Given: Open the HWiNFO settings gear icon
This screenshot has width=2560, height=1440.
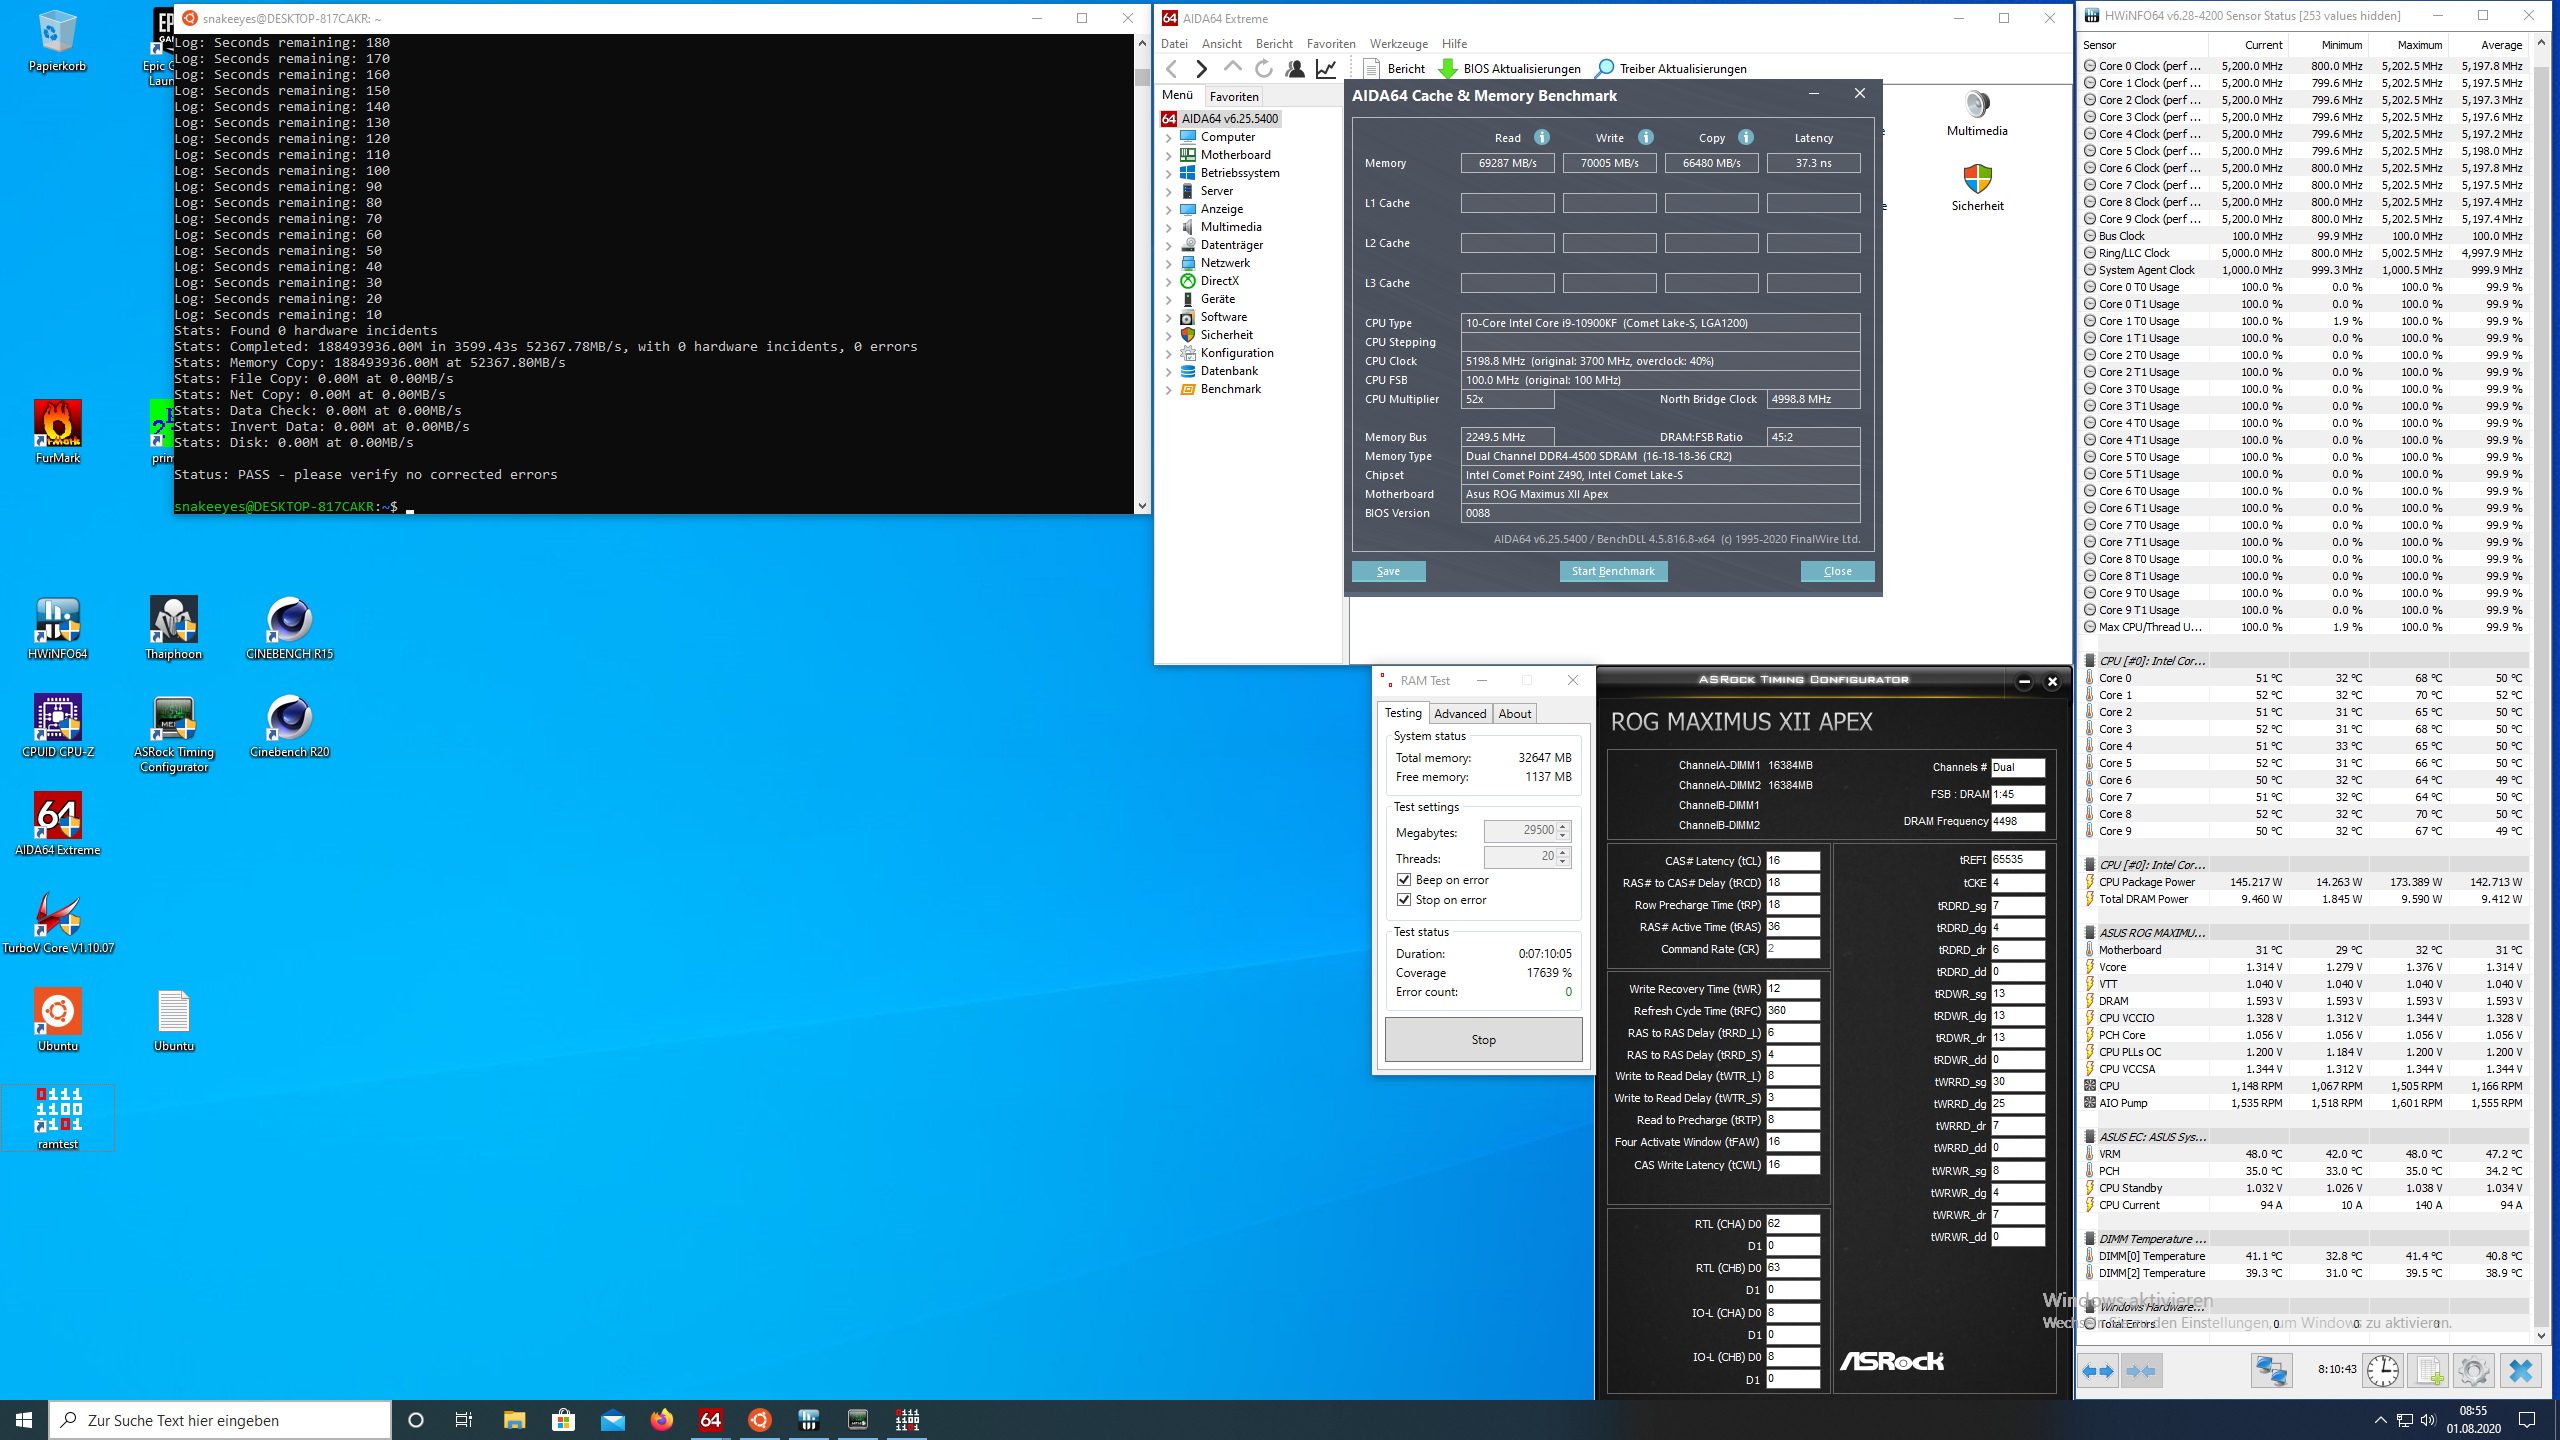Looking at the screenshot, I should [2473, 1370].
